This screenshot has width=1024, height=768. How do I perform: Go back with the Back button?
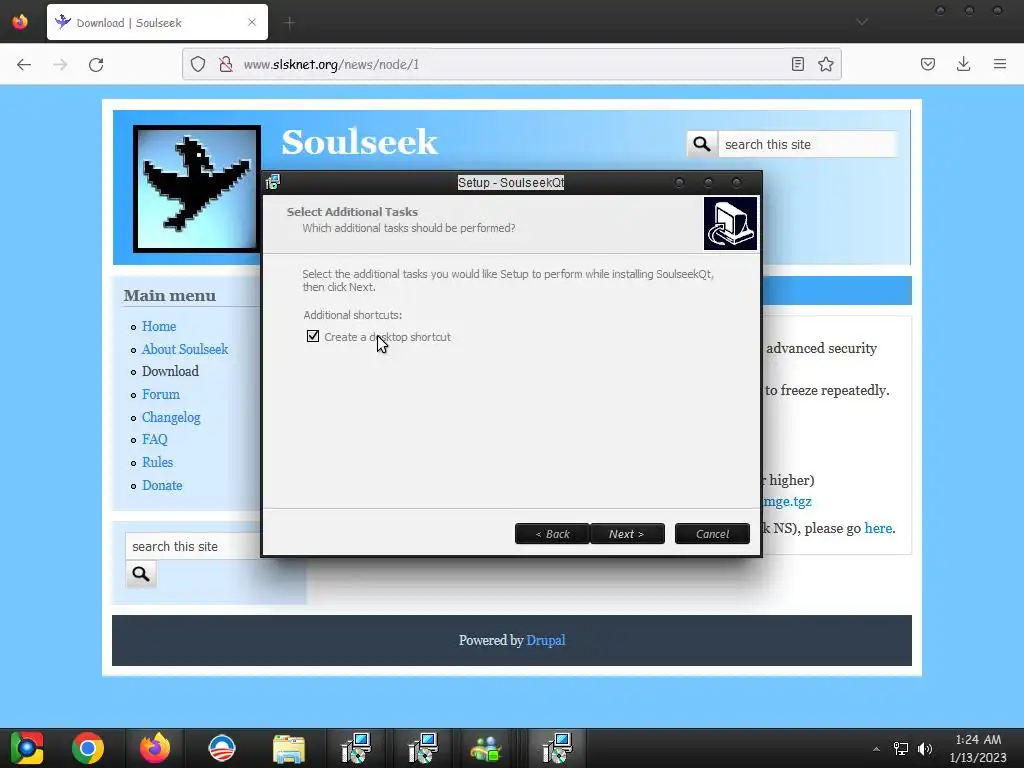click(x=552, y=534)
